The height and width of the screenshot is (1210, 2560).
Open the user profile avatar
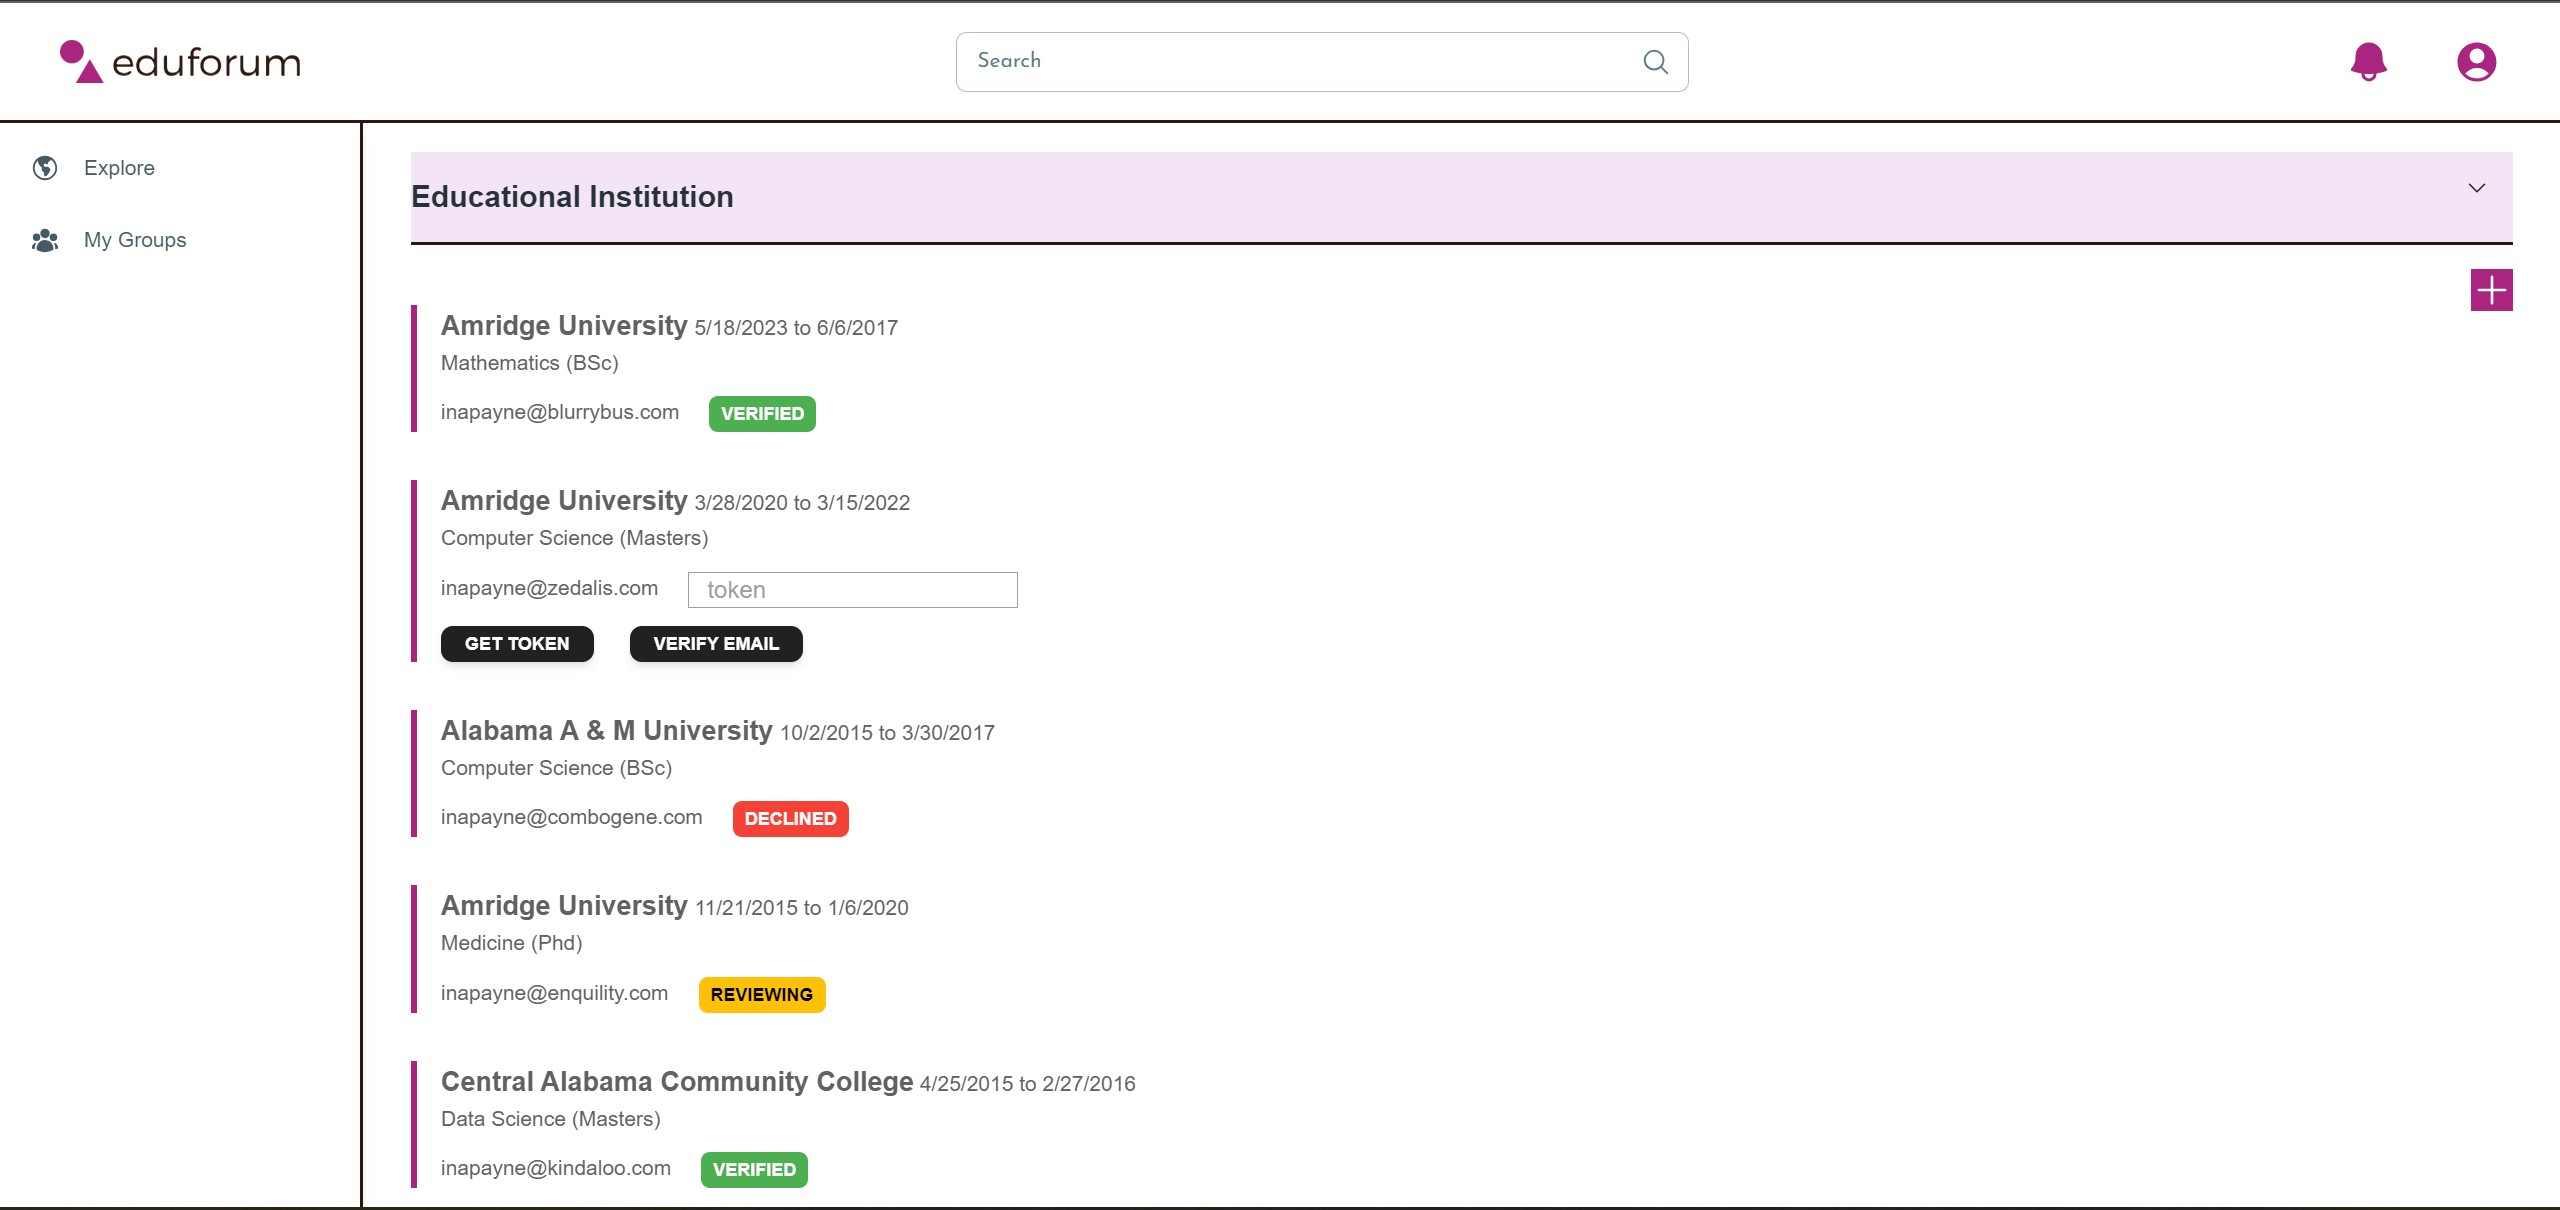coord(2476,62)
